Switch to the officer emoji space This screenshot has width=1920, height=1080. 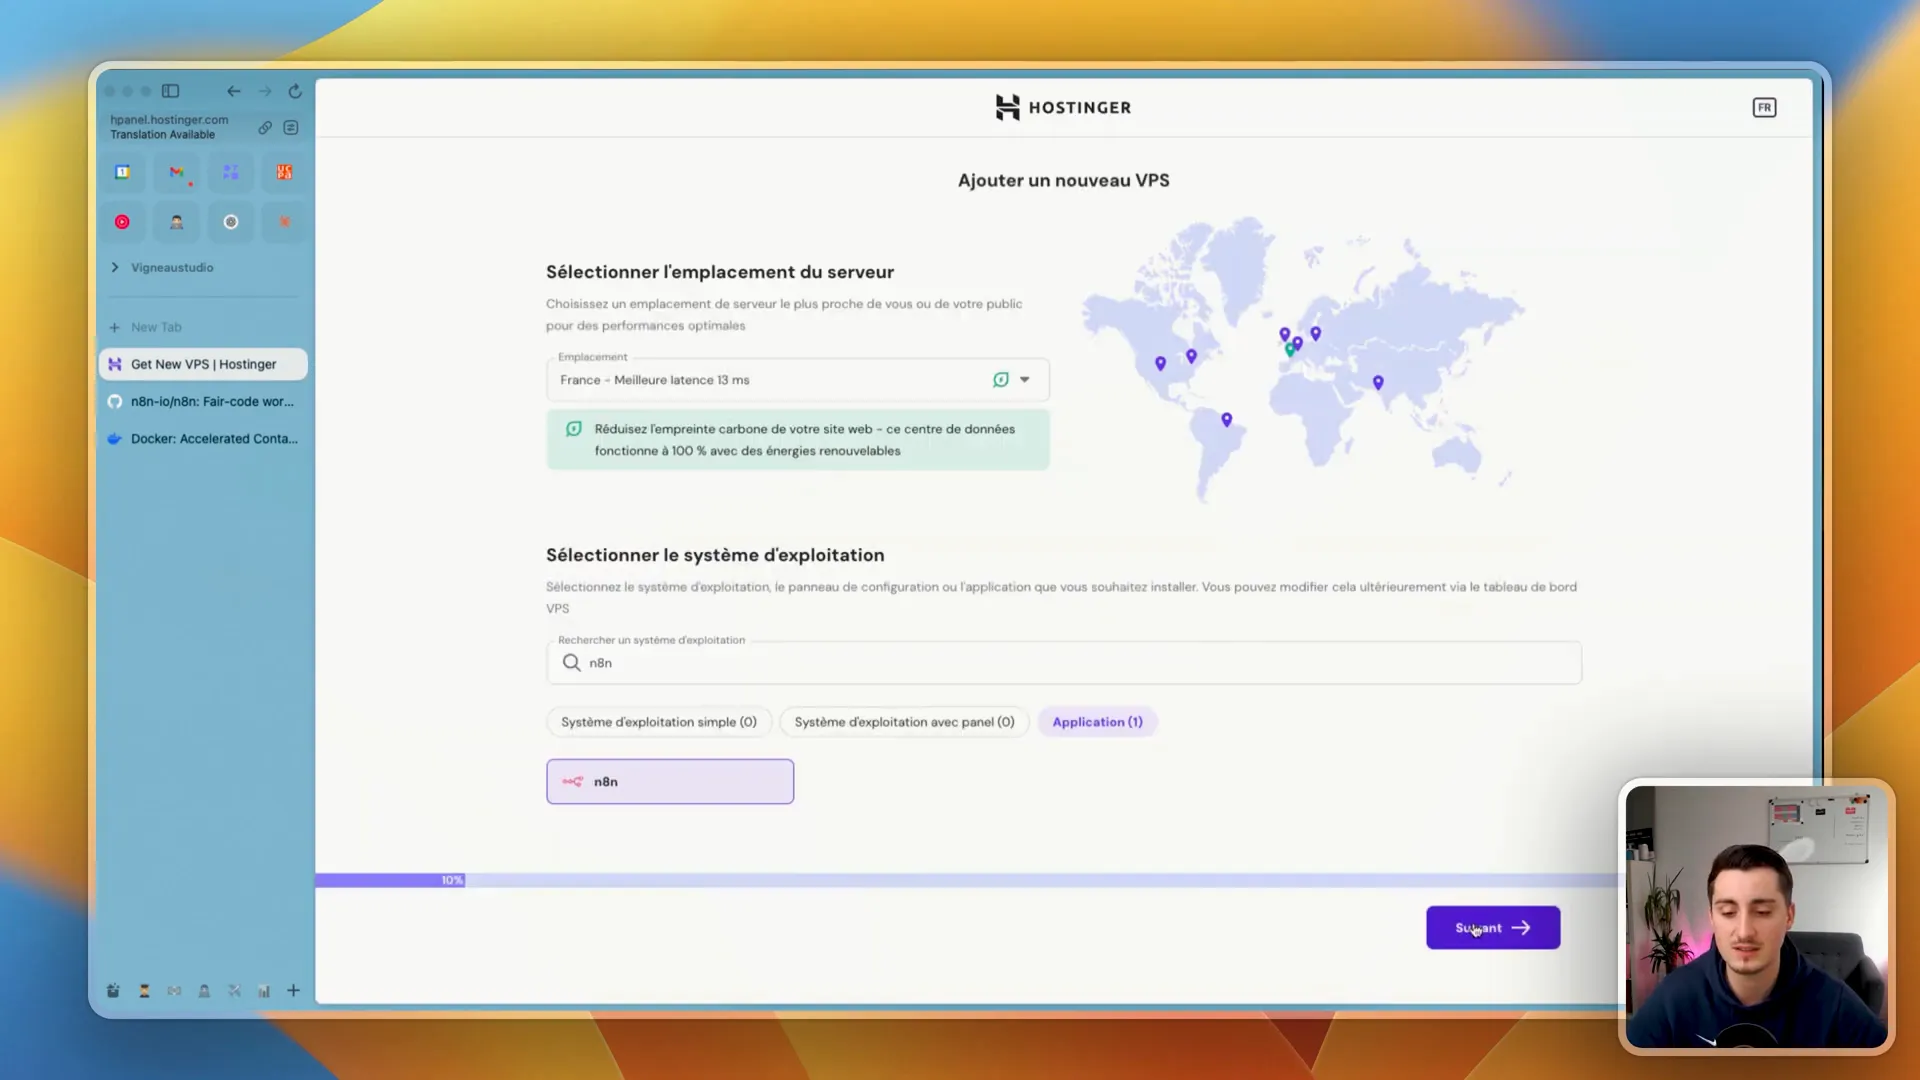(144, 990)
